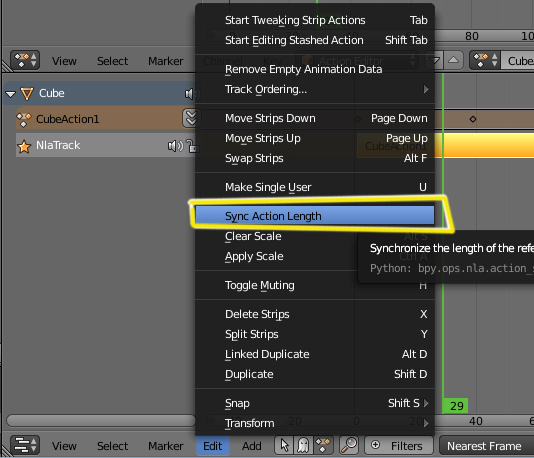Screen dimensions: 534x458
Task: Choose Linked Duplicate
Action: [x=315, y=354]
